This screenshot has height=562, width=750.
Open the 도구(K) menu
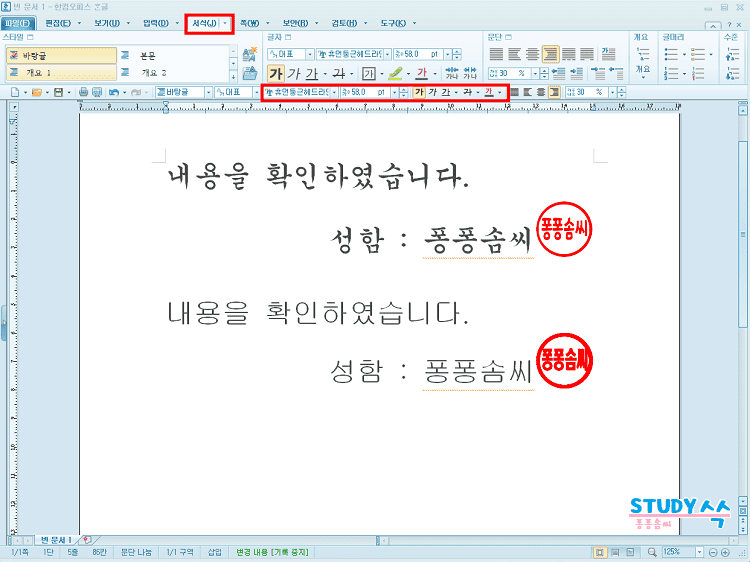point(393,23)
